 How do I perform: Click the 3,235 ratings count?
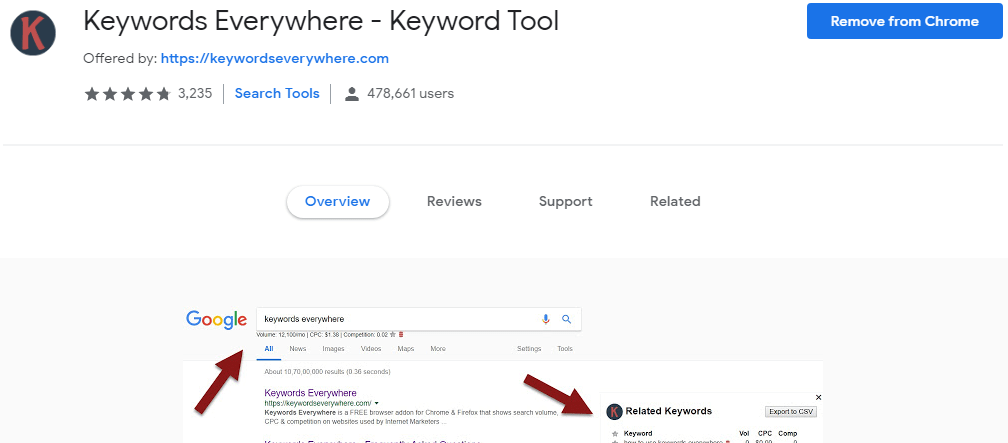(195, 94)
